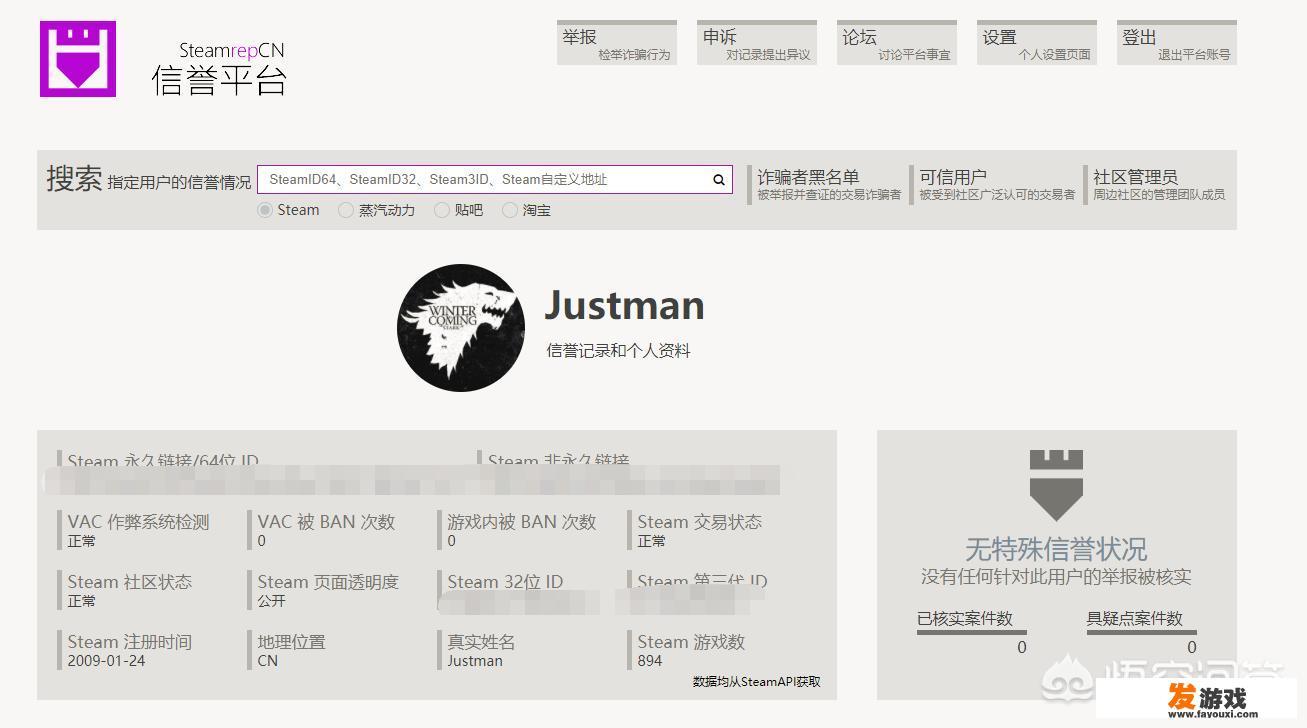Viewport: 1307px width, 728px height.
Task: Select the 淘宝 radio option
Action: (x=510, y=210)
